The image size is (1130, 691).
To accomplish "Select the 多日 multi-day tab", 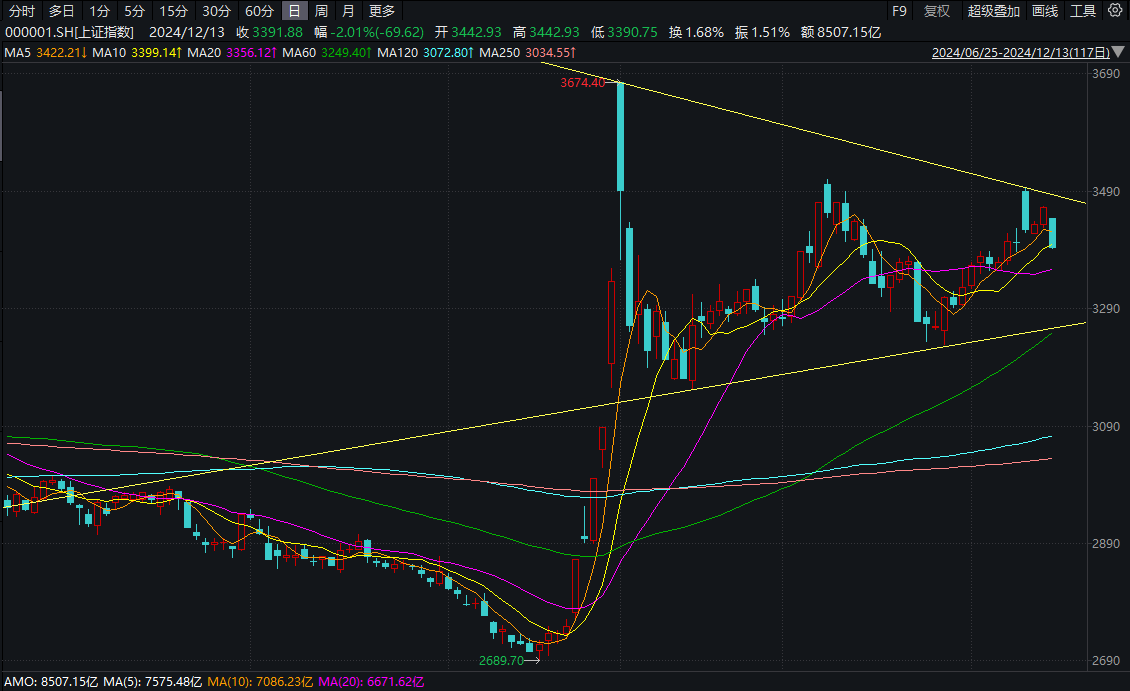I will coord(61,12).
